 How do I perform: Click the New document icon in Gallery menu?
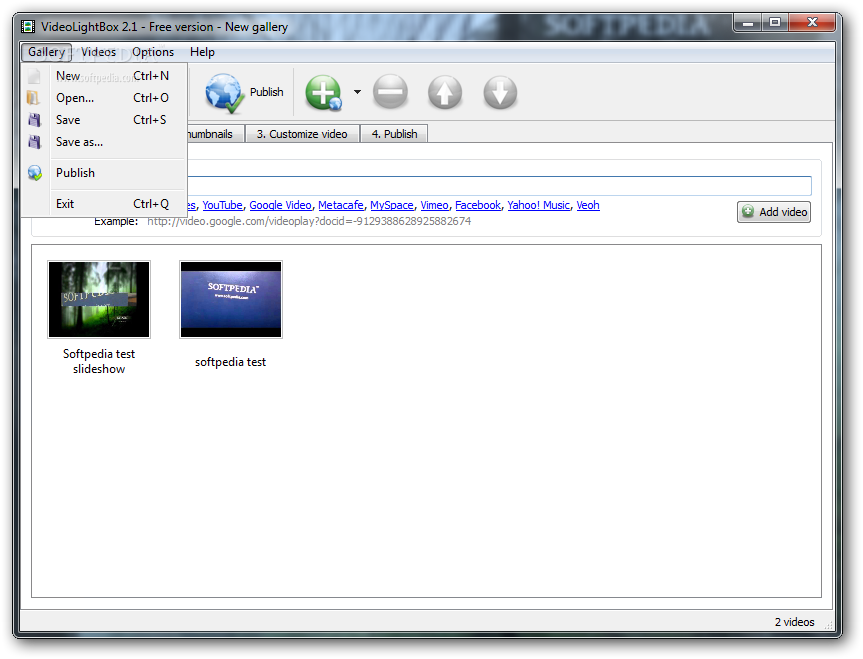34,76
